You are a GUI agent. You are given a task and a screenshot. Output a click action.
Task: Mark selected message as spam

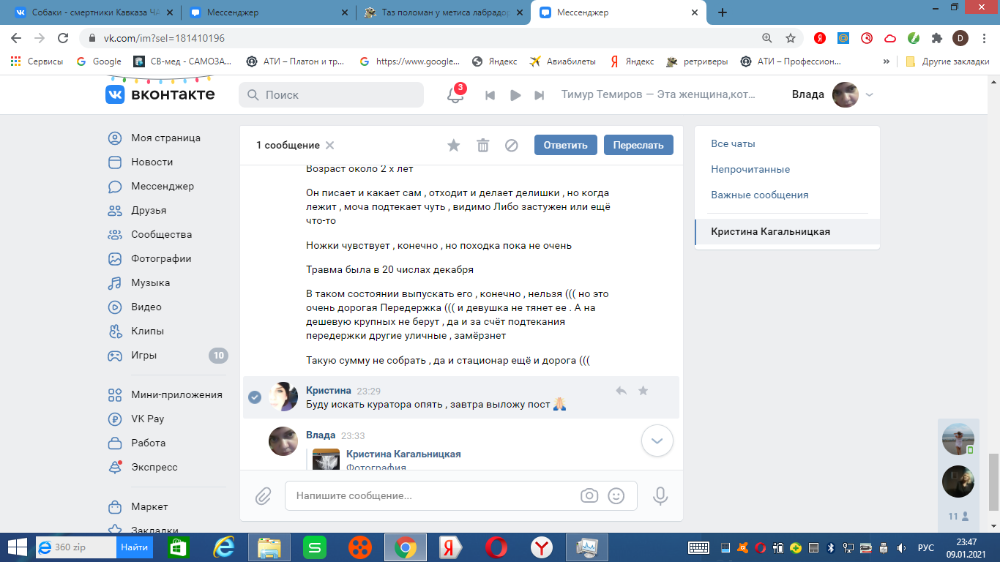511,145
